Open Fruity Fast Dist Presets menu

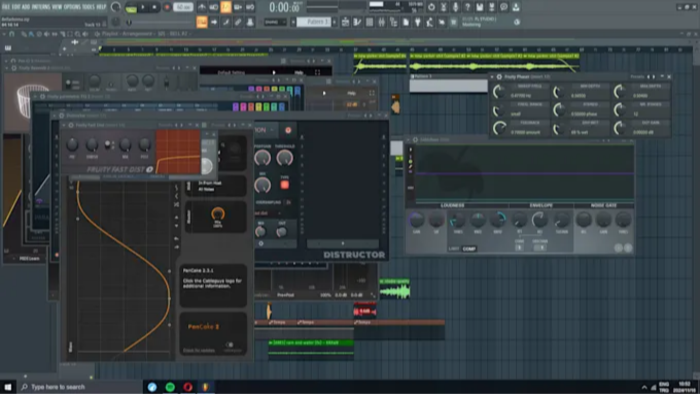tap(165, 125)
